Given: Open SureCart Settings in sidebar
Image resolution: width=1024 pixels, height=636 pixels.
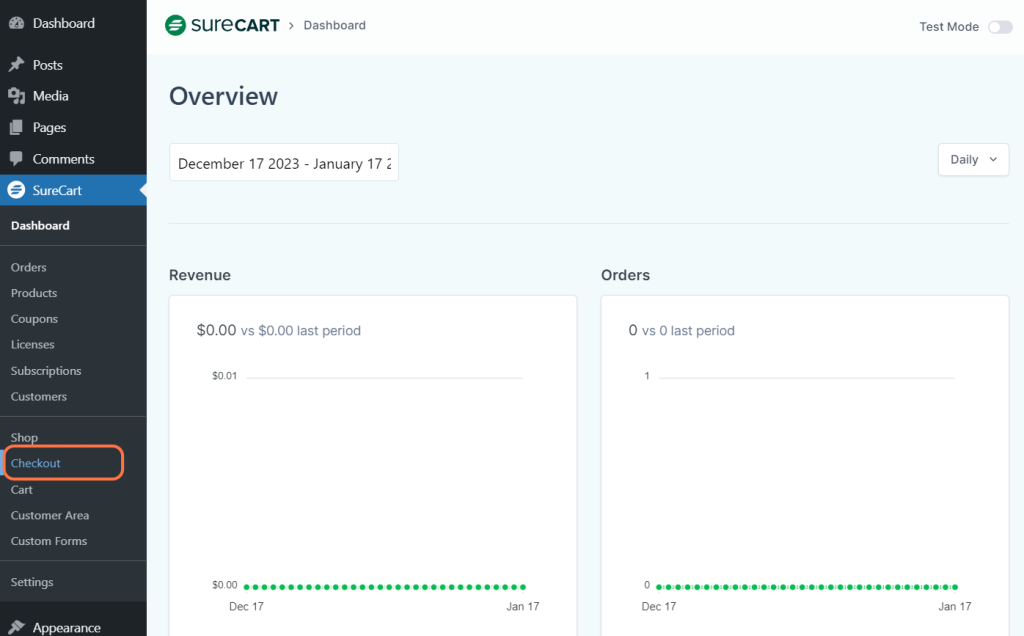Looking at the screenshot, I should click(32, 582).
